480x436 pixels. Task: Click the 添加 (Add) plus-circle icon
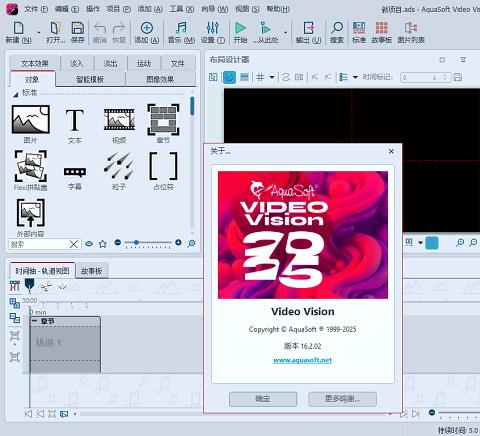[x=147, y=28]
